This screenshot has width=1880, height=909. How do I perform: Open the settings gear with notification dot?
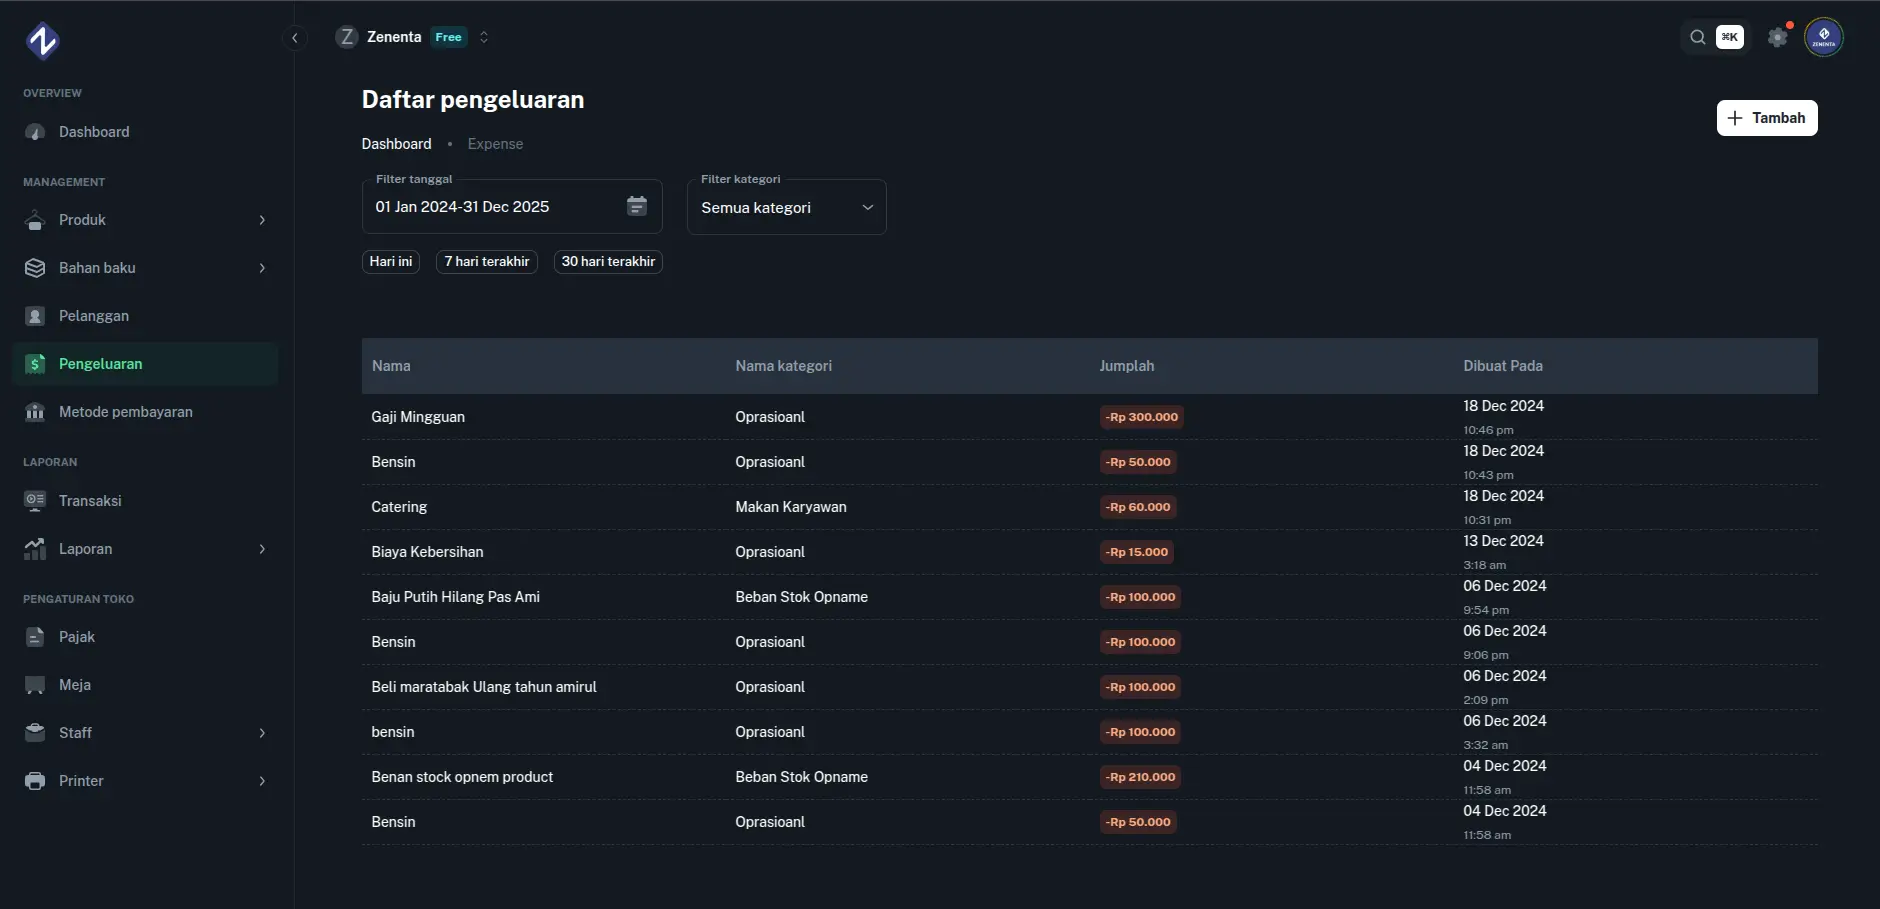tap(1778, 37)
